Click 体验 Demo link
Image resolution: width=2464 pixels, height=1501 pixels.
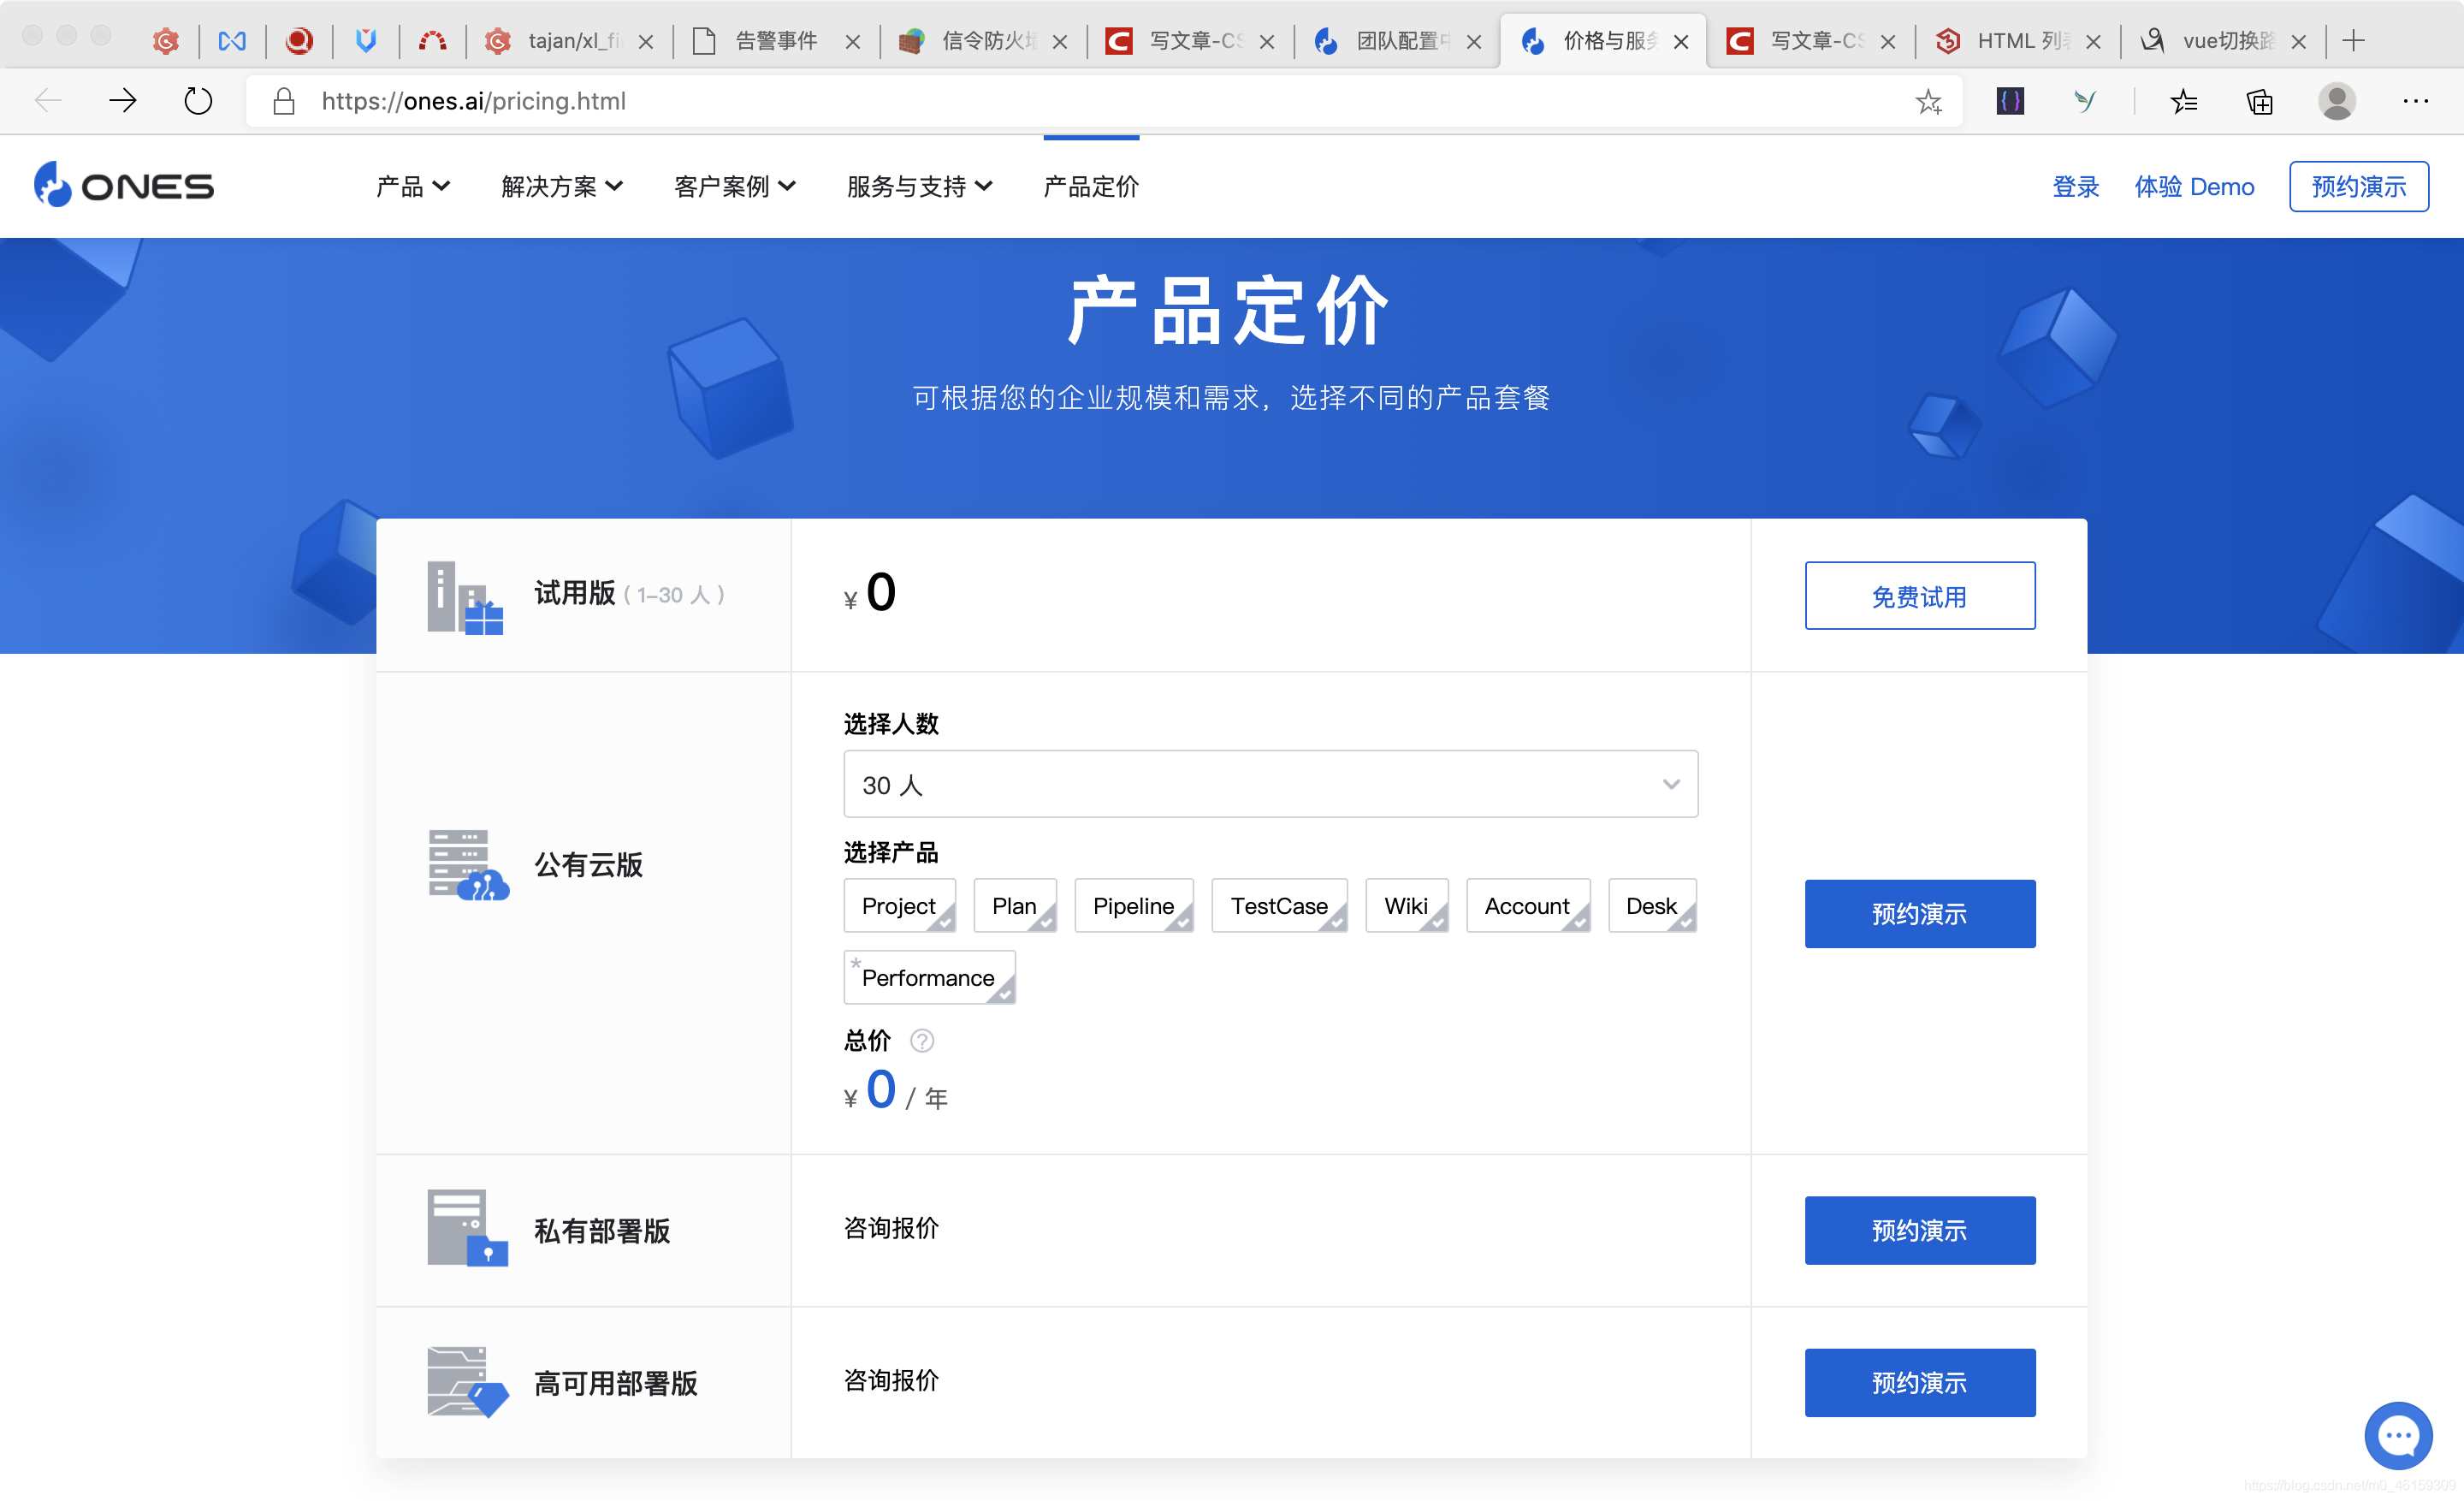2194,187
